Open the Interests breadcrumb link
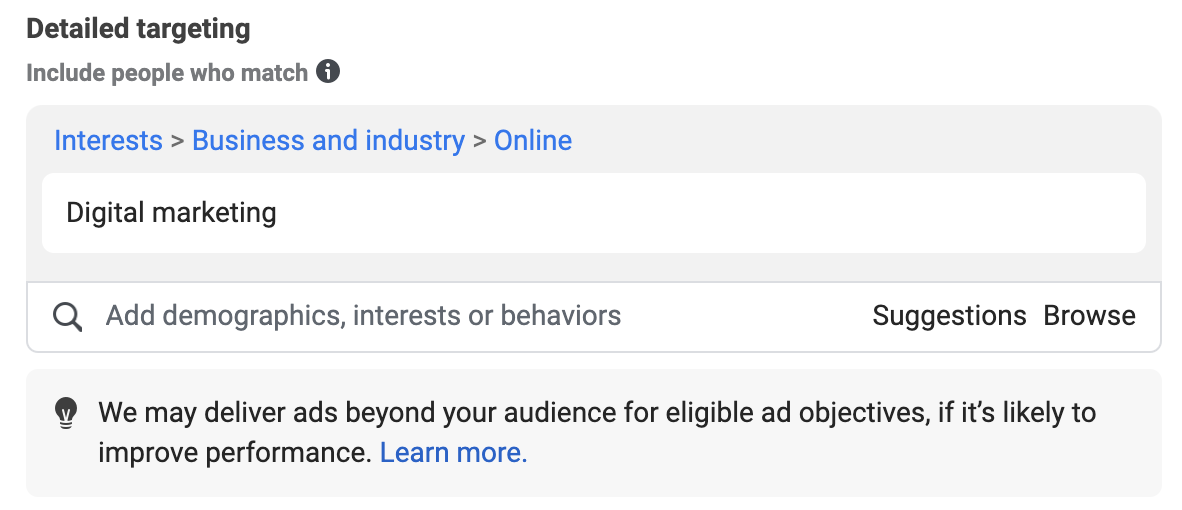Screen dimensions: 1182x510 pyautogui.click(x=109, y=141)
